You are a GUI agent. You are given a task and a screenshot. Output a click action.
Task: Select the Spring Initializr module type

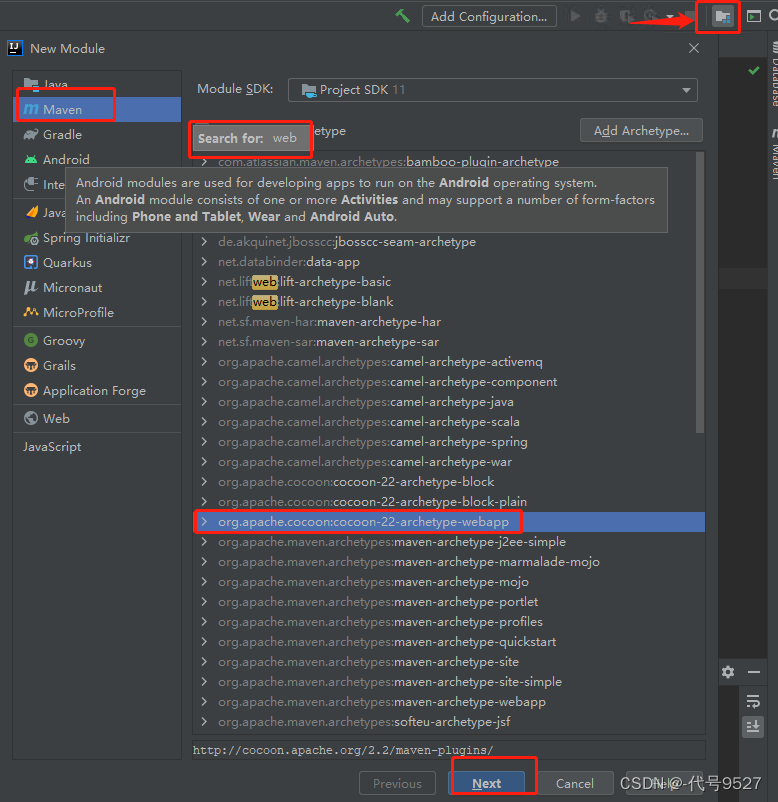click(97, 238)
